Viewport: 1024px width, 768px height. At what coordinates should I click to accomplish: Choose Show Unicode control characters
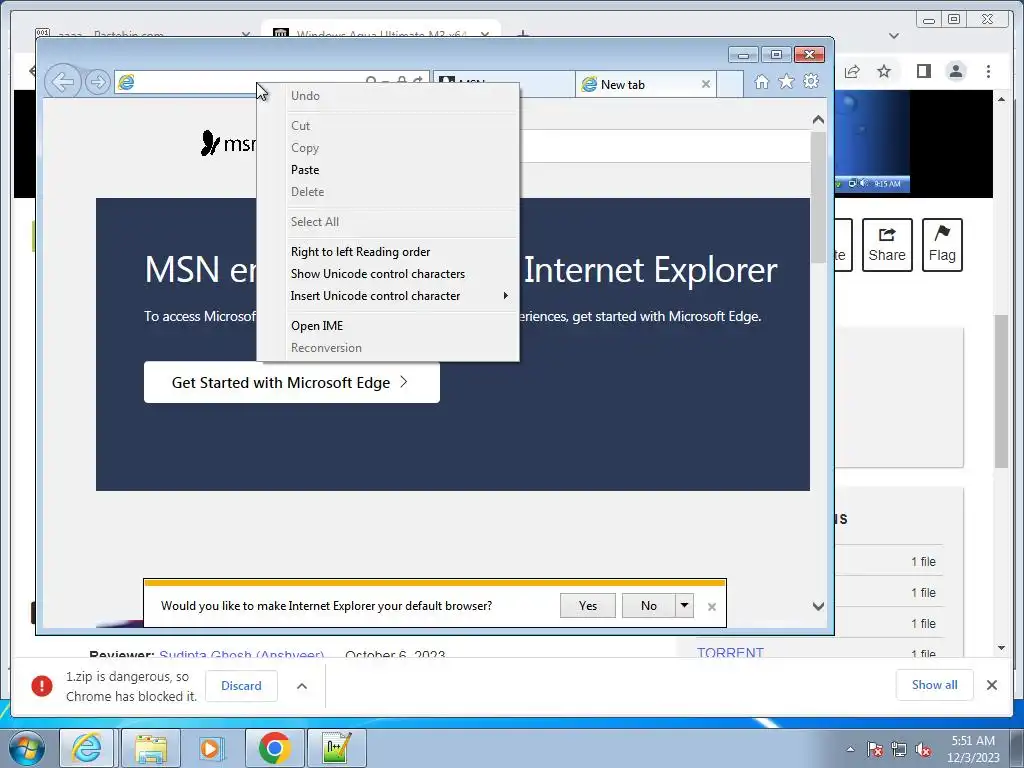388,274
